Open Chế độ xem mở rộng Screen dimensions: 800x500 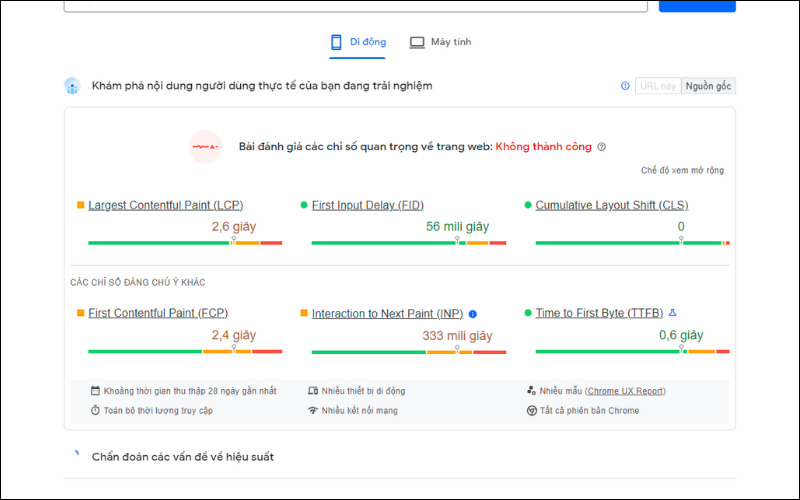[x=682, y=170]
